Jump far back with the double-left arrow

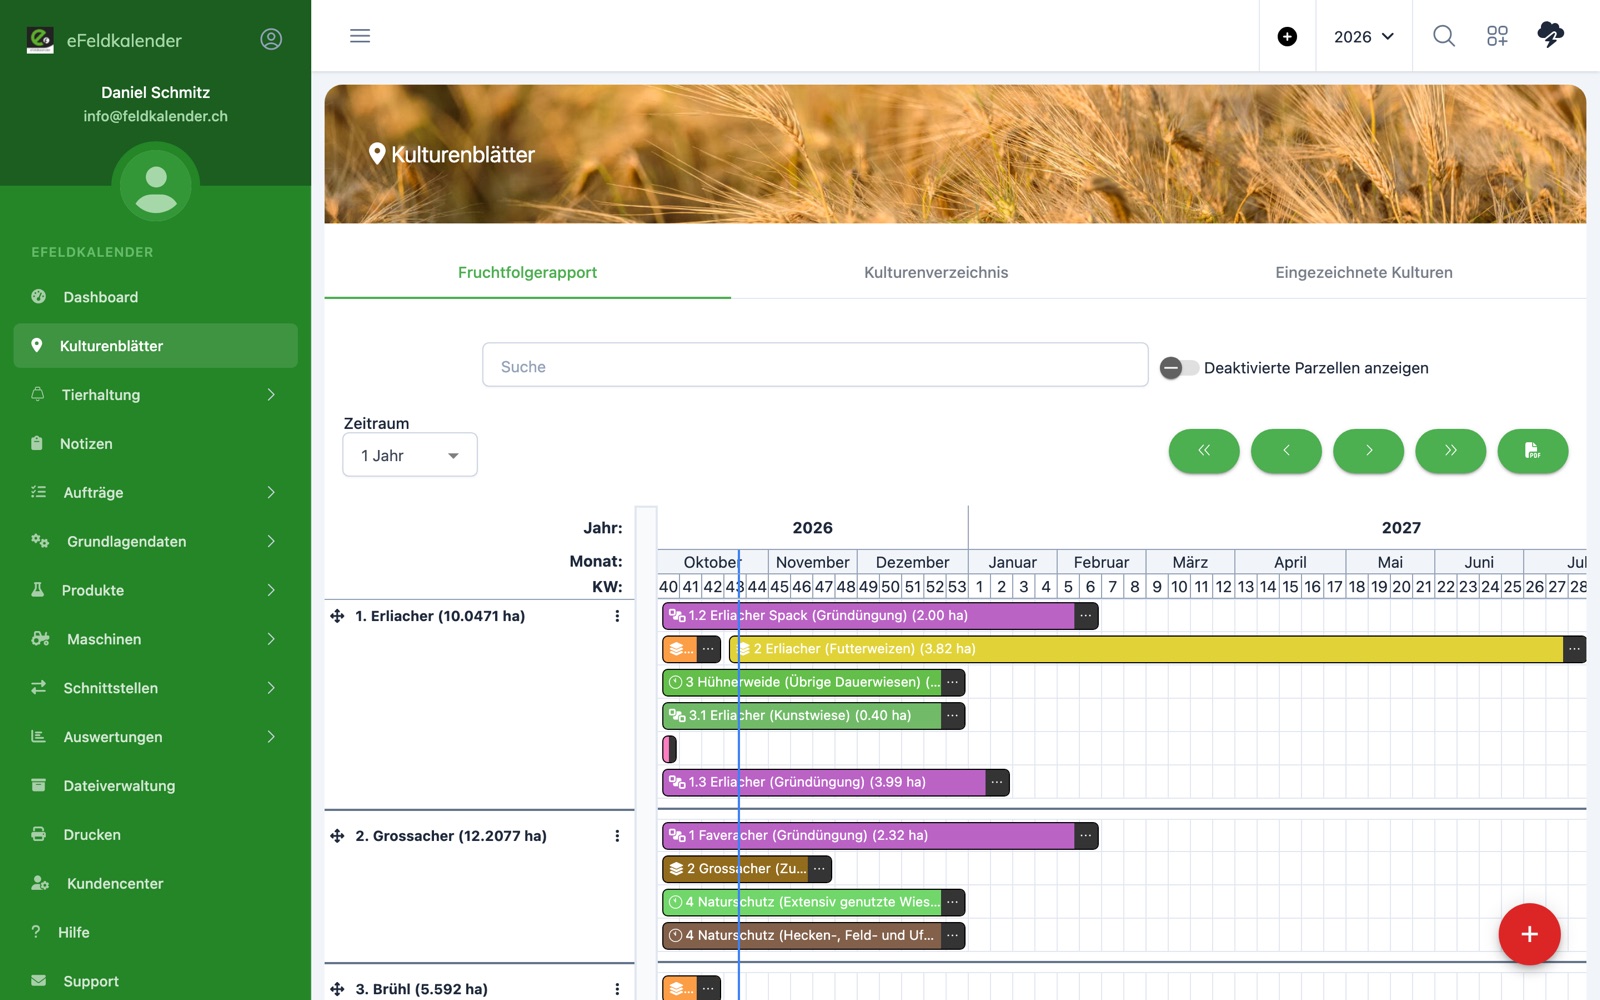point(1204,451)
